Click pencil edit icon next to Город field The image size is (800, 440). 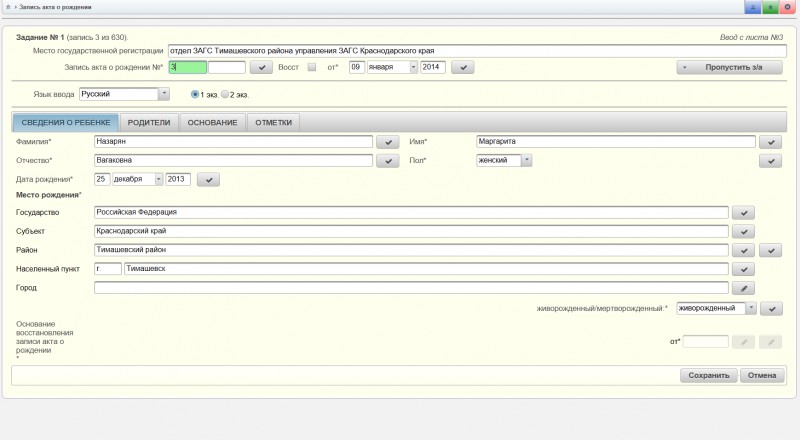tap(743, 288)
